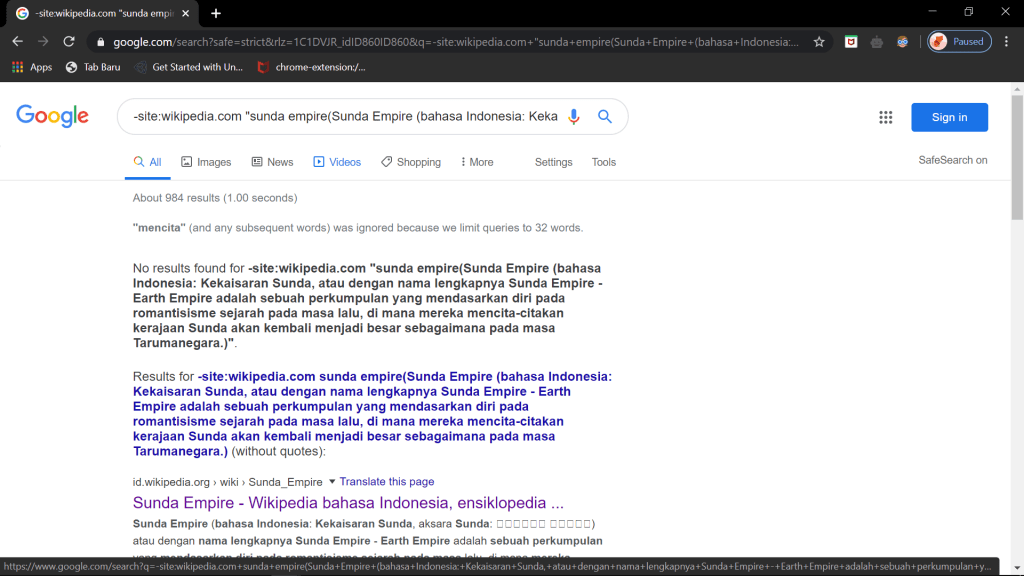Expand the More search options

click(476, 162)
